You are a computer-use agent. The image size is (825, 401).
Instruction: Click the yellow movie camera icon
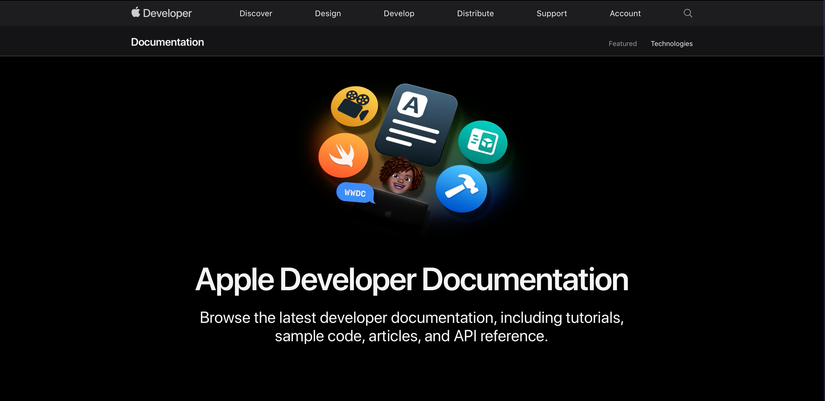tap(354, 106)
